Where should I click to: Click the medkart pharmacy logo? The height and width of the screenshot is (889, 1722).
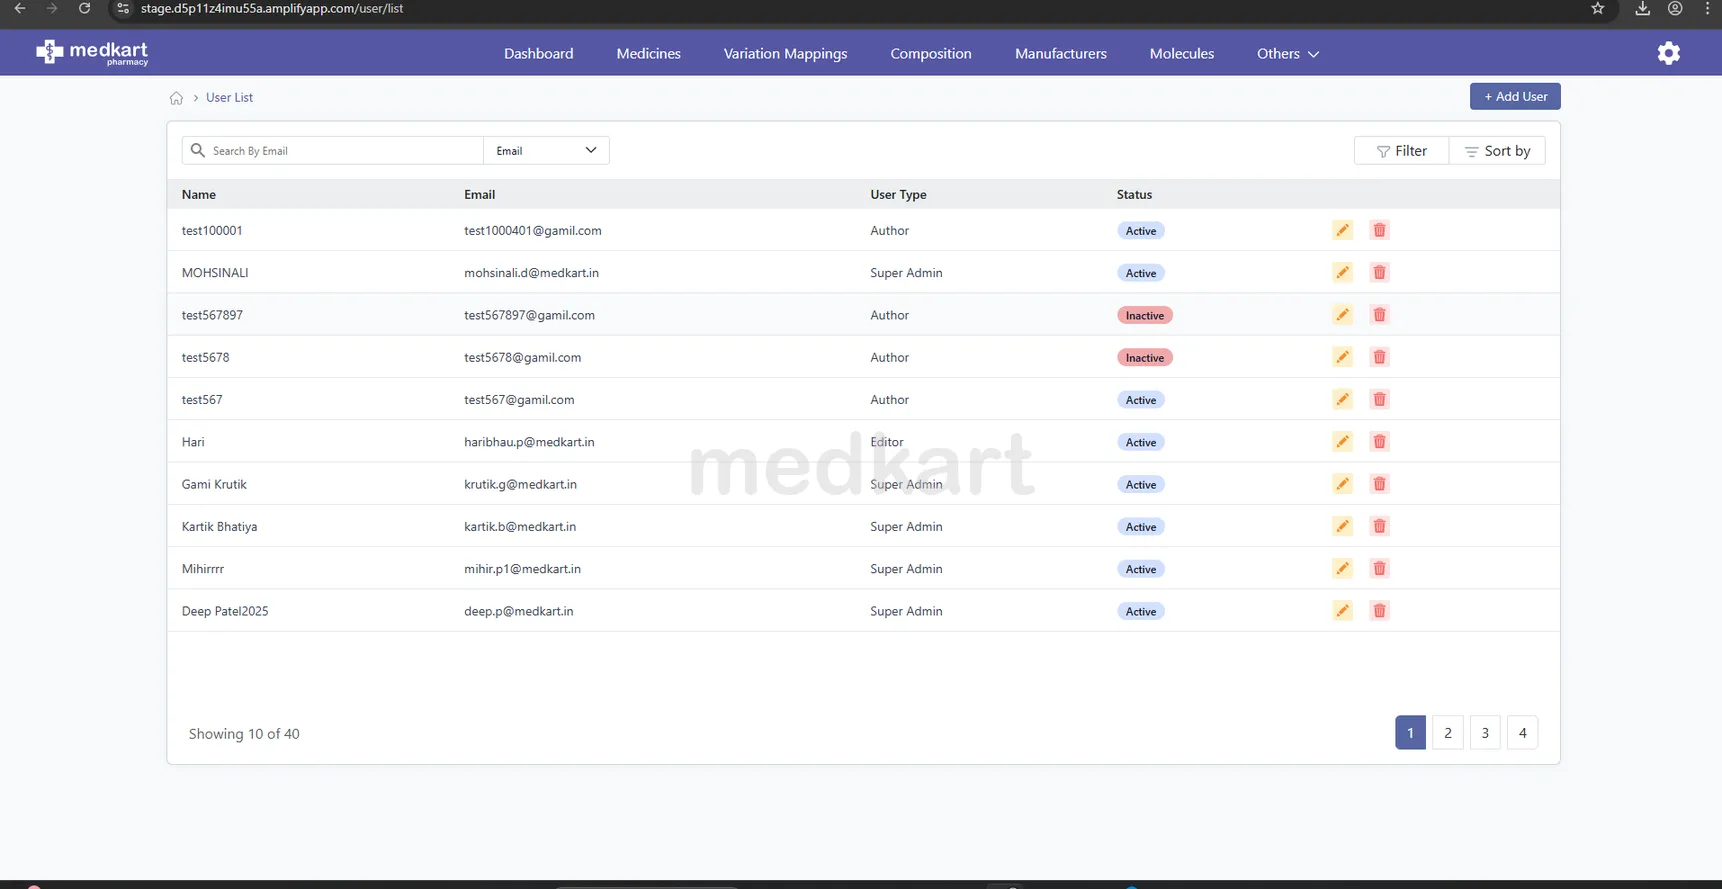pyautogui.click(x=92, y=53)
